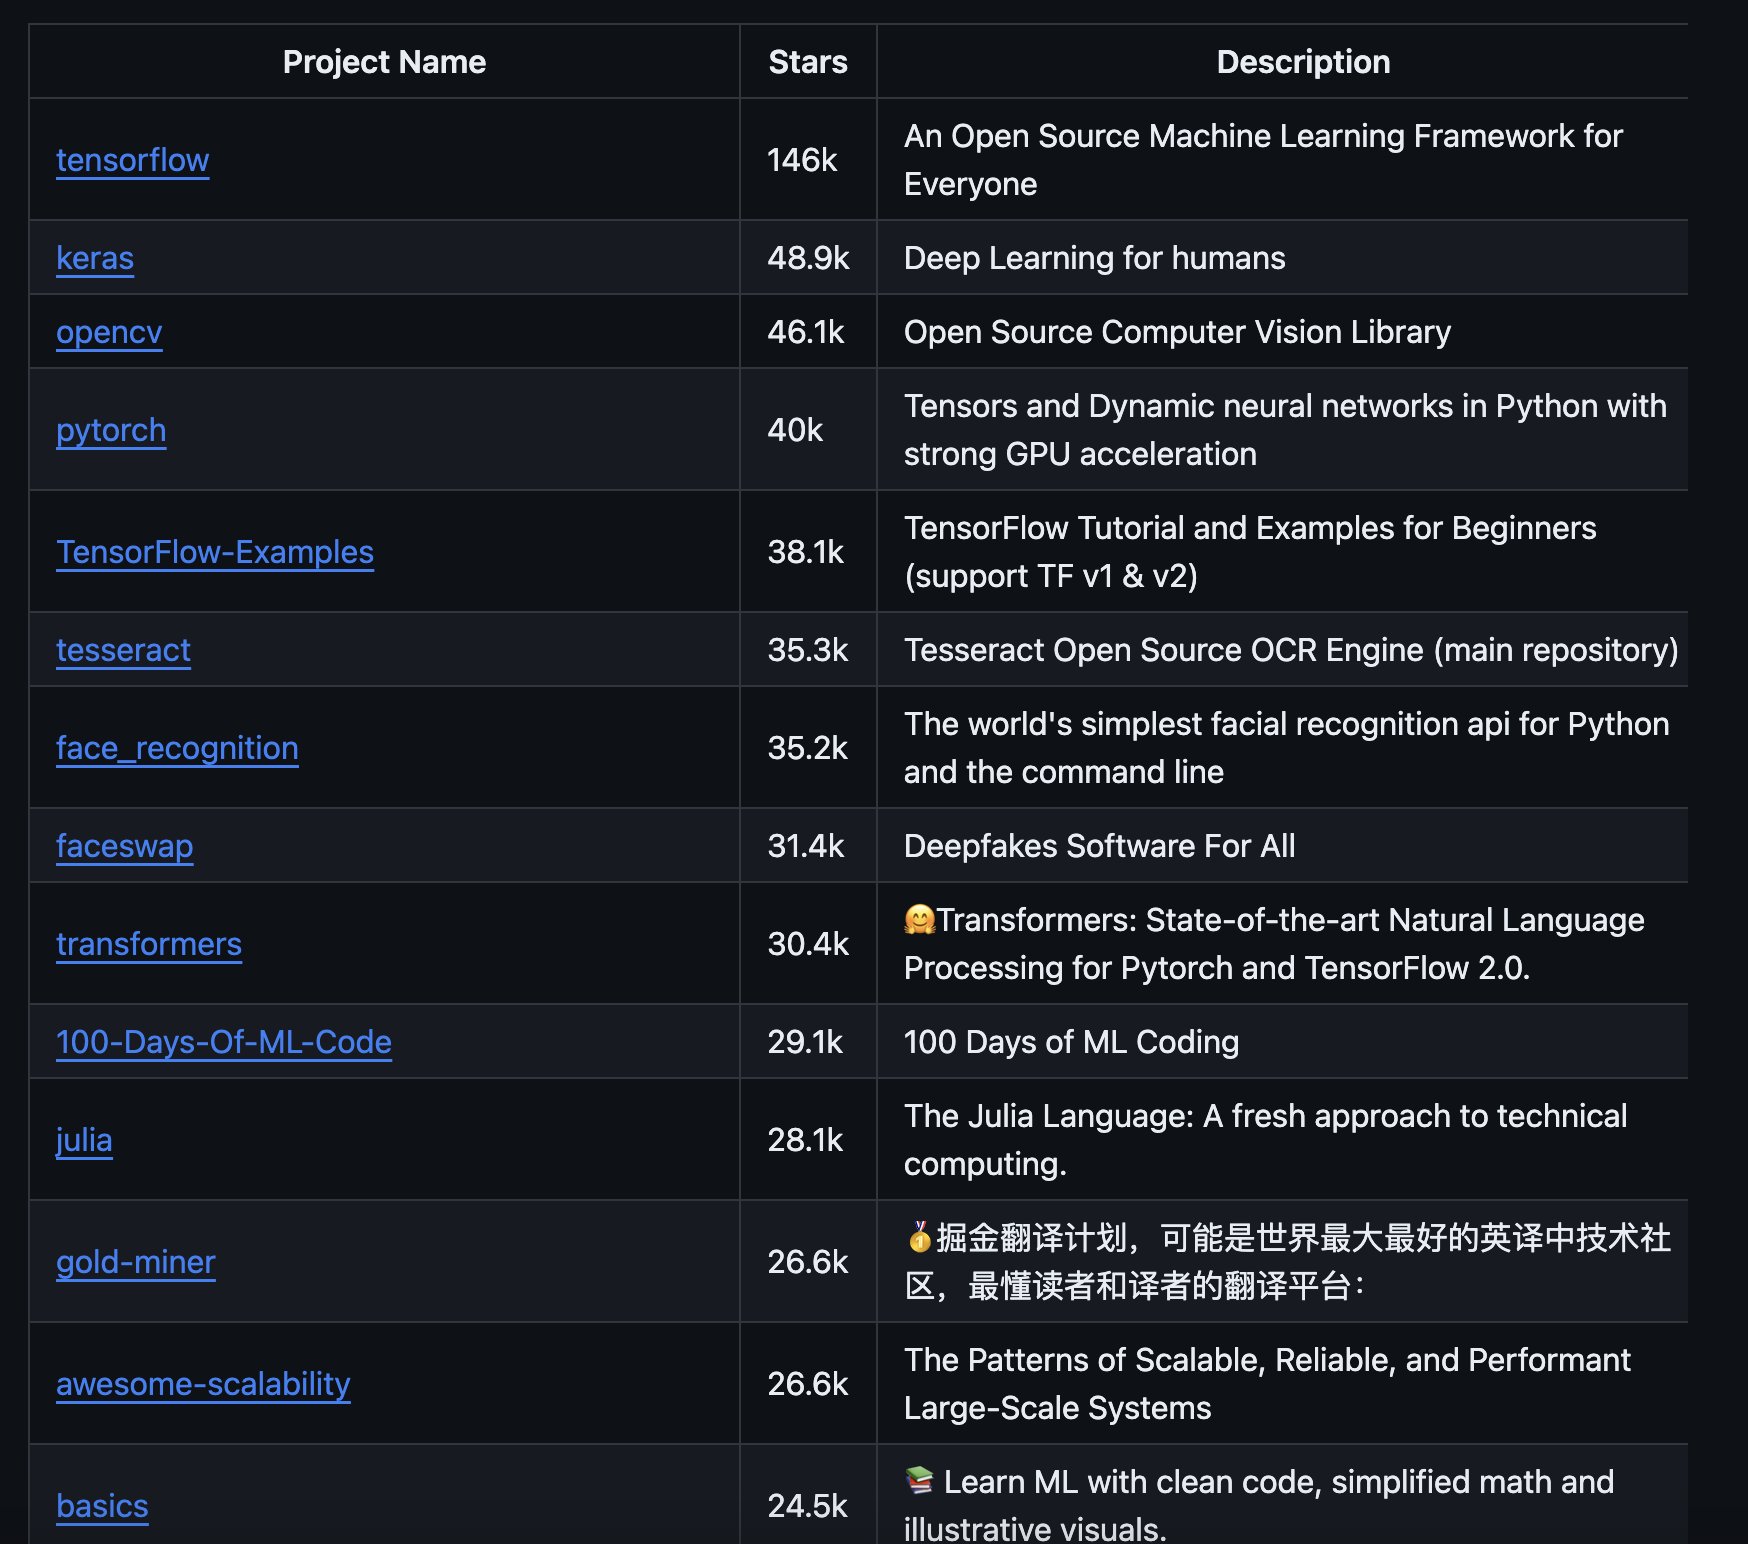Click 'Tensors and Dynamic neural networks' description

click(x=1285, y=430)
